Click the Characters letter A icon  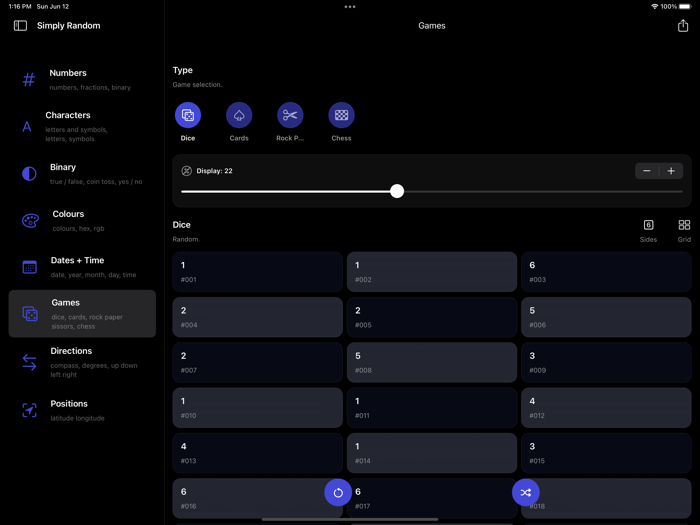click(27, 127)
